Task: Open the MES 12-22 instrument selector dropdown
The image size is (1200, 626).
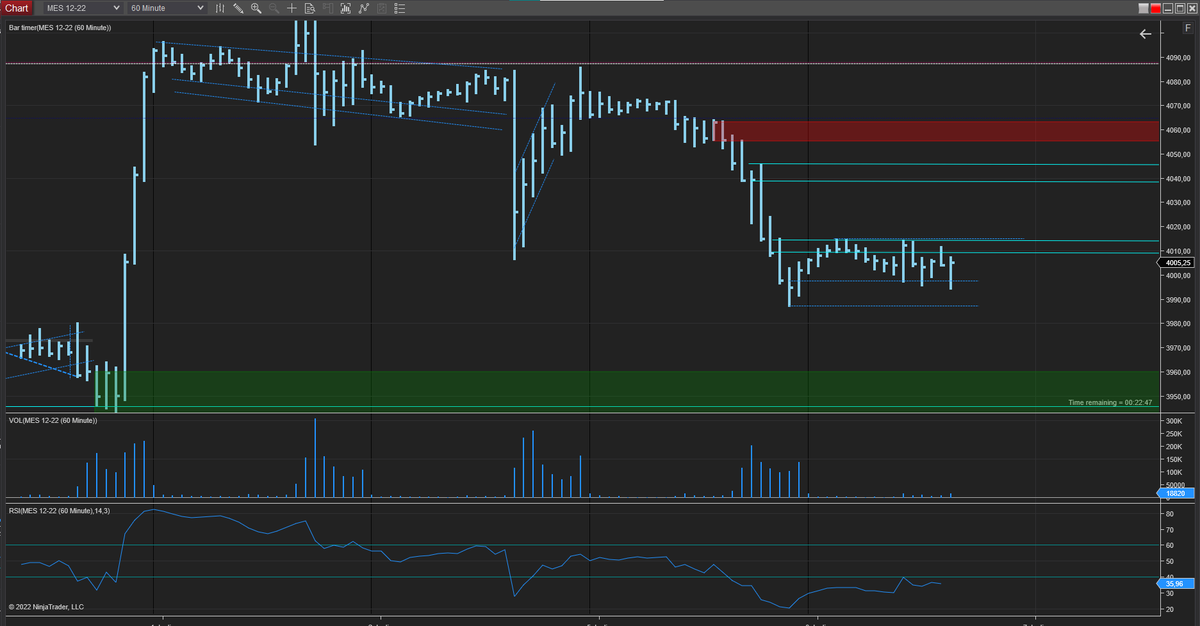Action: (x=83, y=8)
